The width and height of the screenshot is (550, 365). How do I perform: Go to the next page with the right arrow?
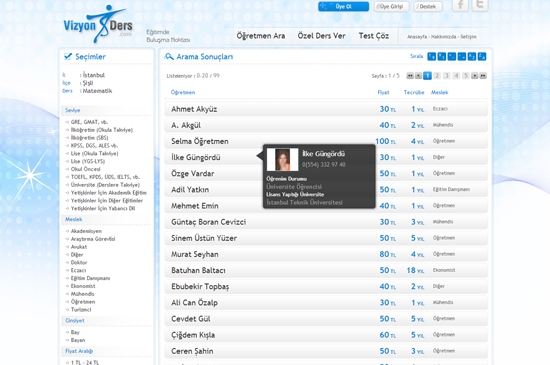pos(475,75)
